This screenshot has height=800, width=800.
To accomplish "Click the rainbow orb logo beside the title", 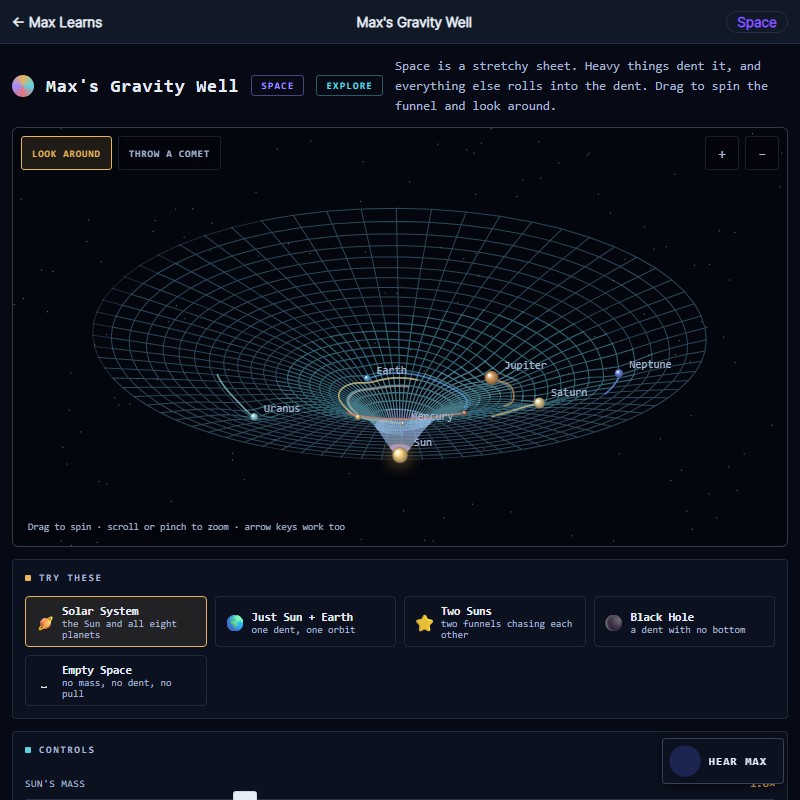I will tap(23, 86).
